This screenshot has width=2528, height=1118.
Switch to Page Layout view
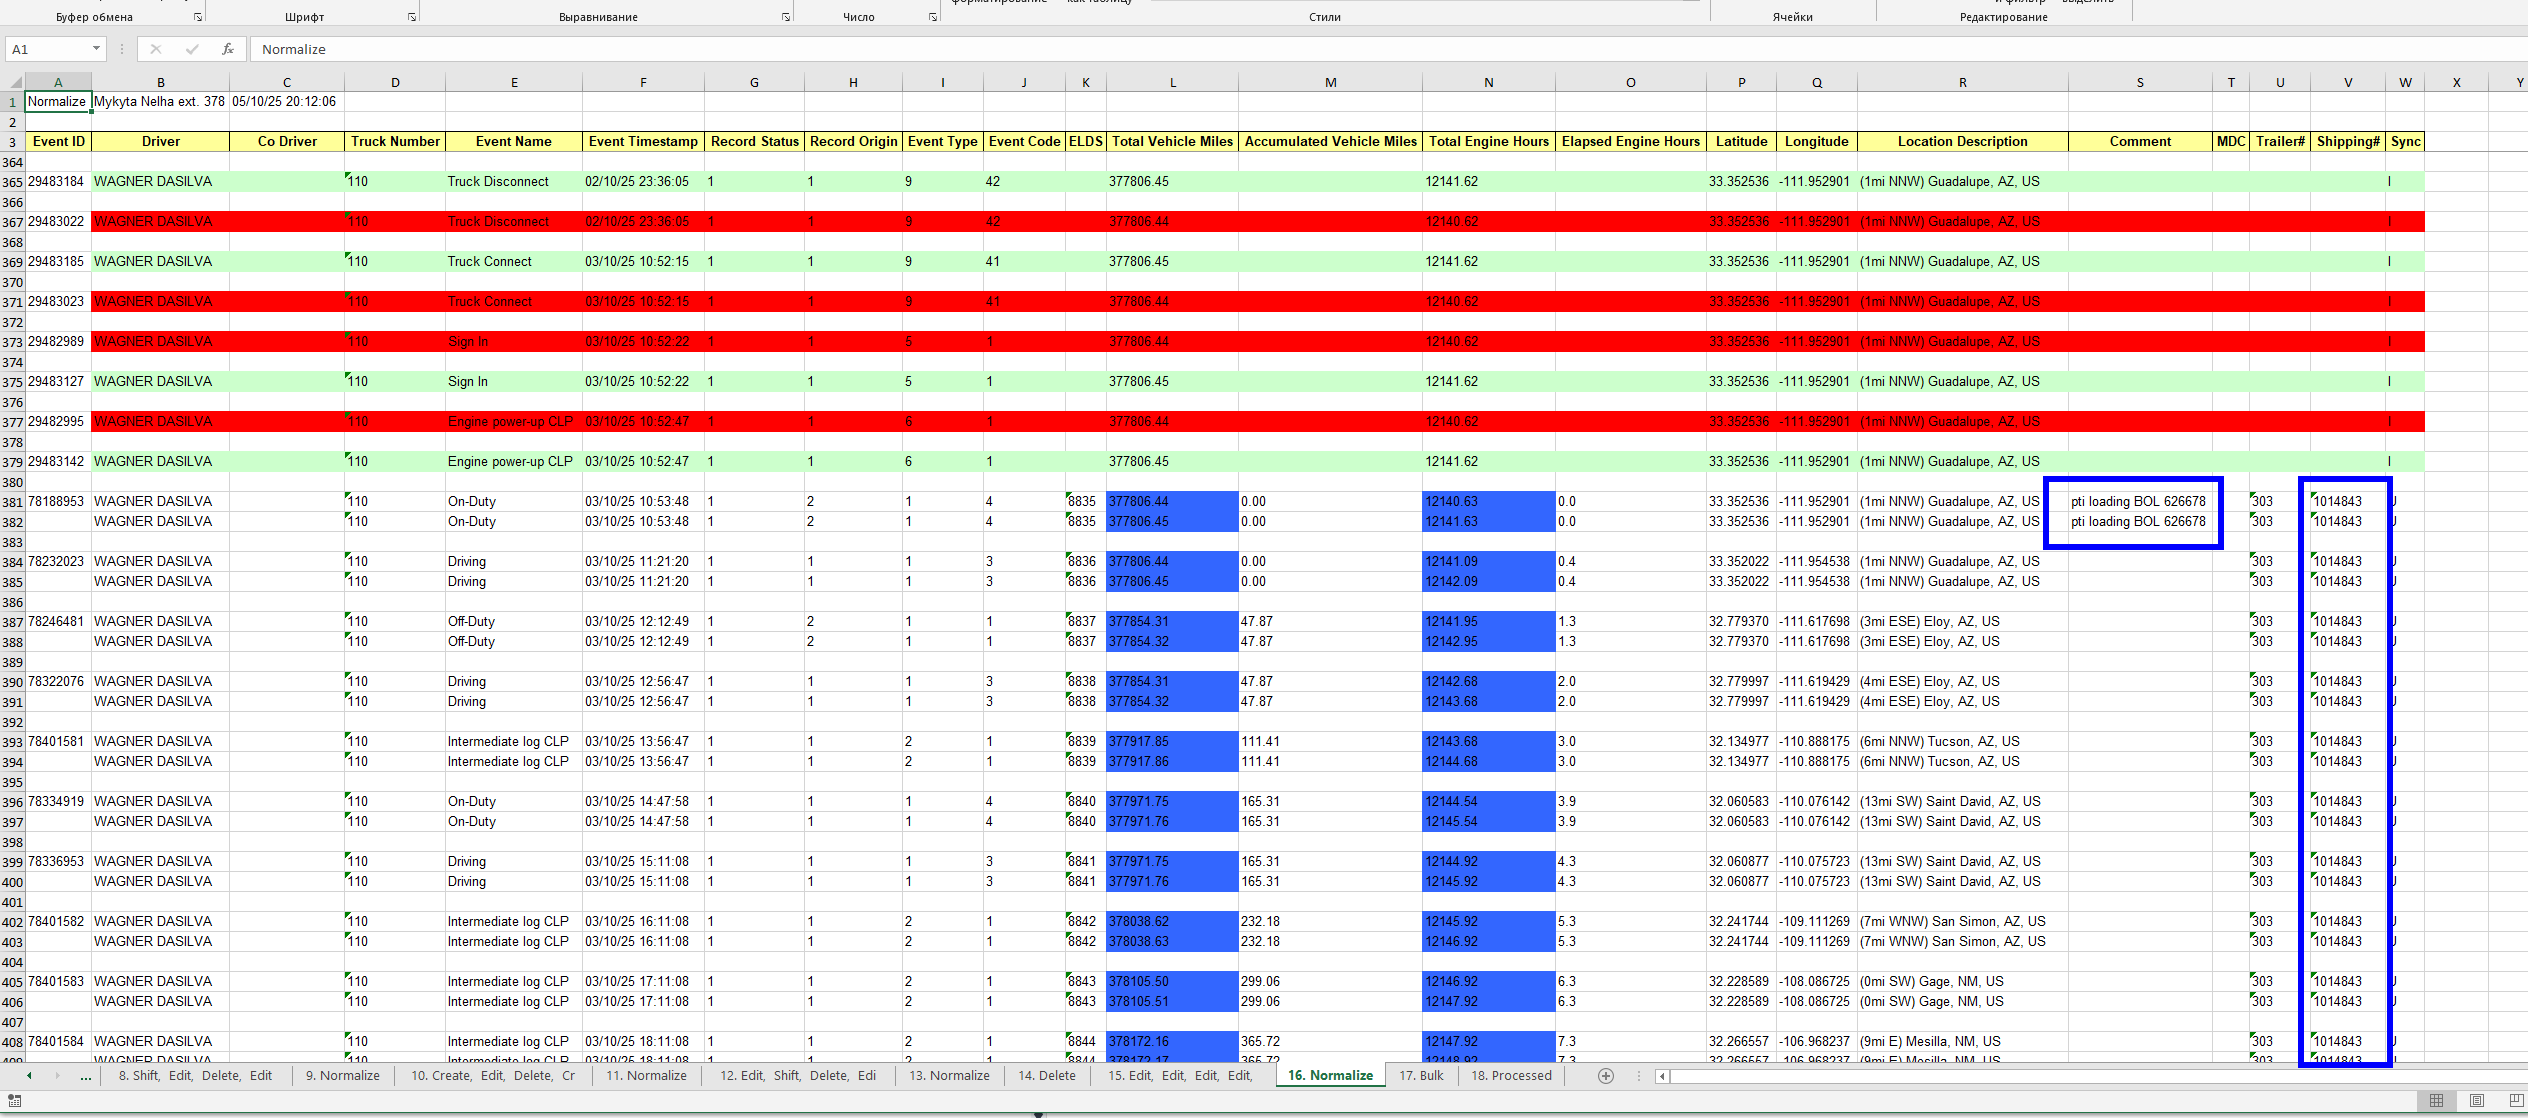pyautogui.click(x=2476, y=1100)
